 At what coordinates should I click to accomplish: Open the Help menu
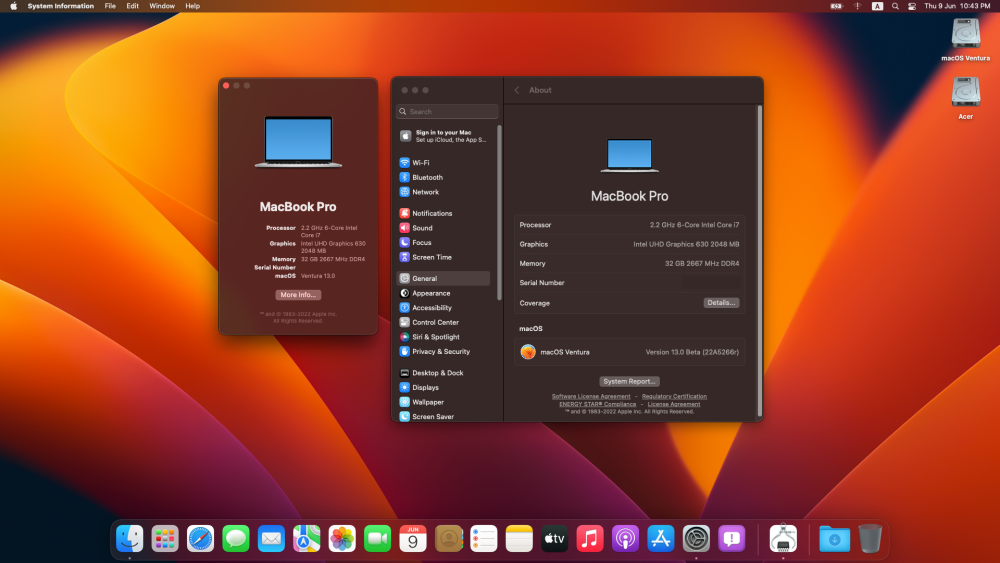coord(193,6)
